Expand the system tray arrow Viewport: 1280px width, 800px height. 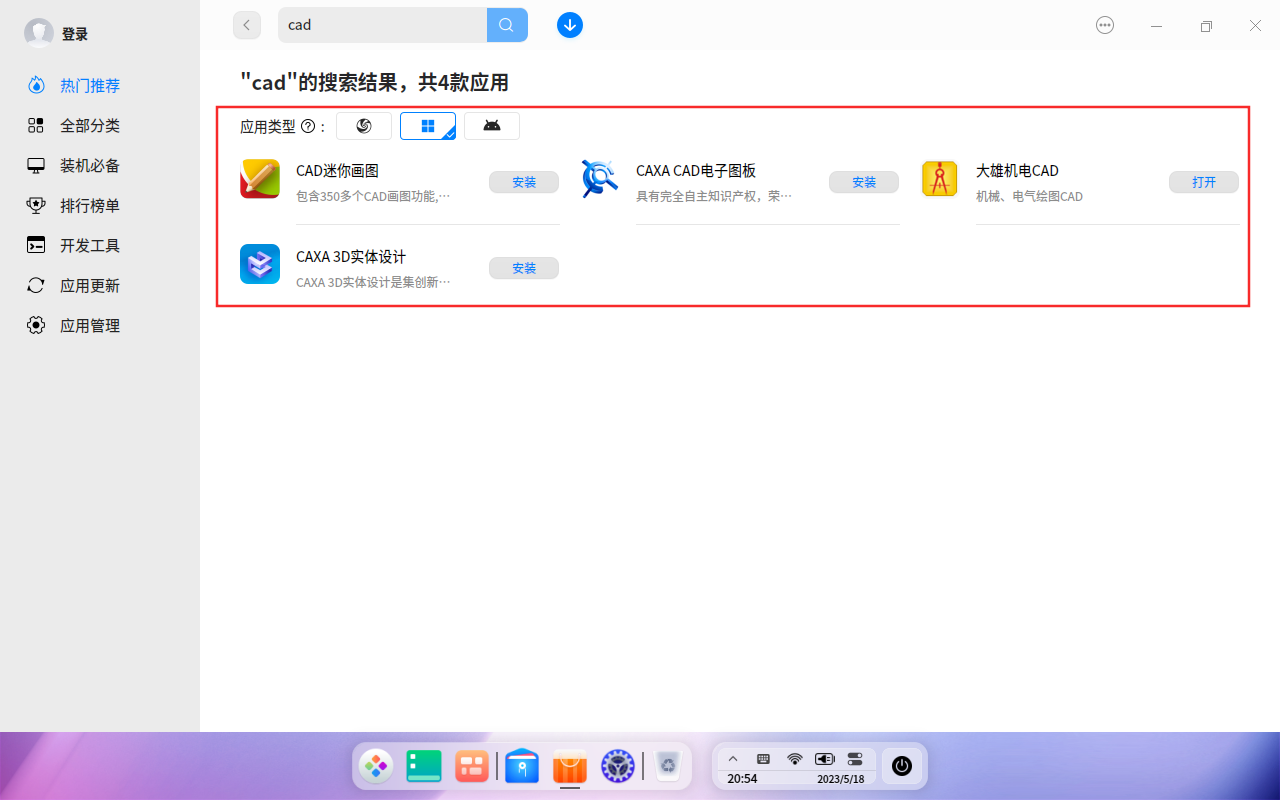[x=733, y=758]
